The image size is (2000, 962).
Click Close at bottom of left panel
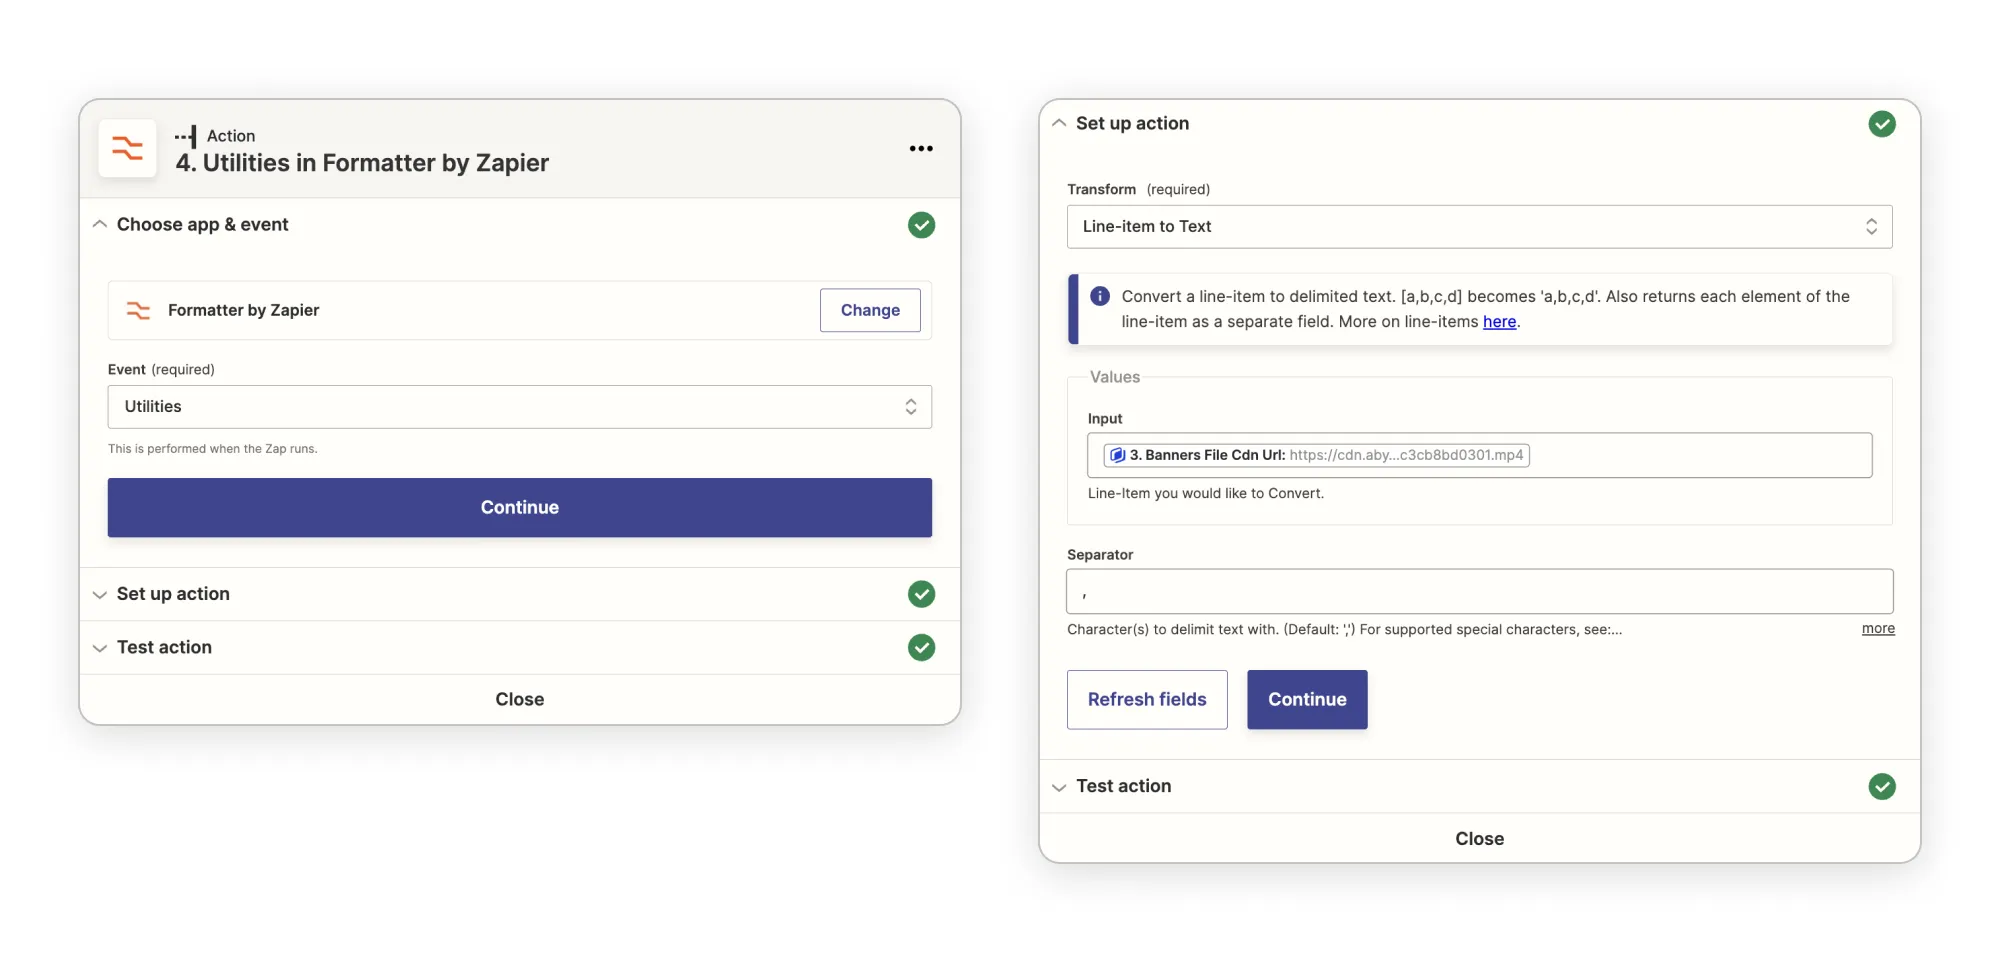coord(520,700)
